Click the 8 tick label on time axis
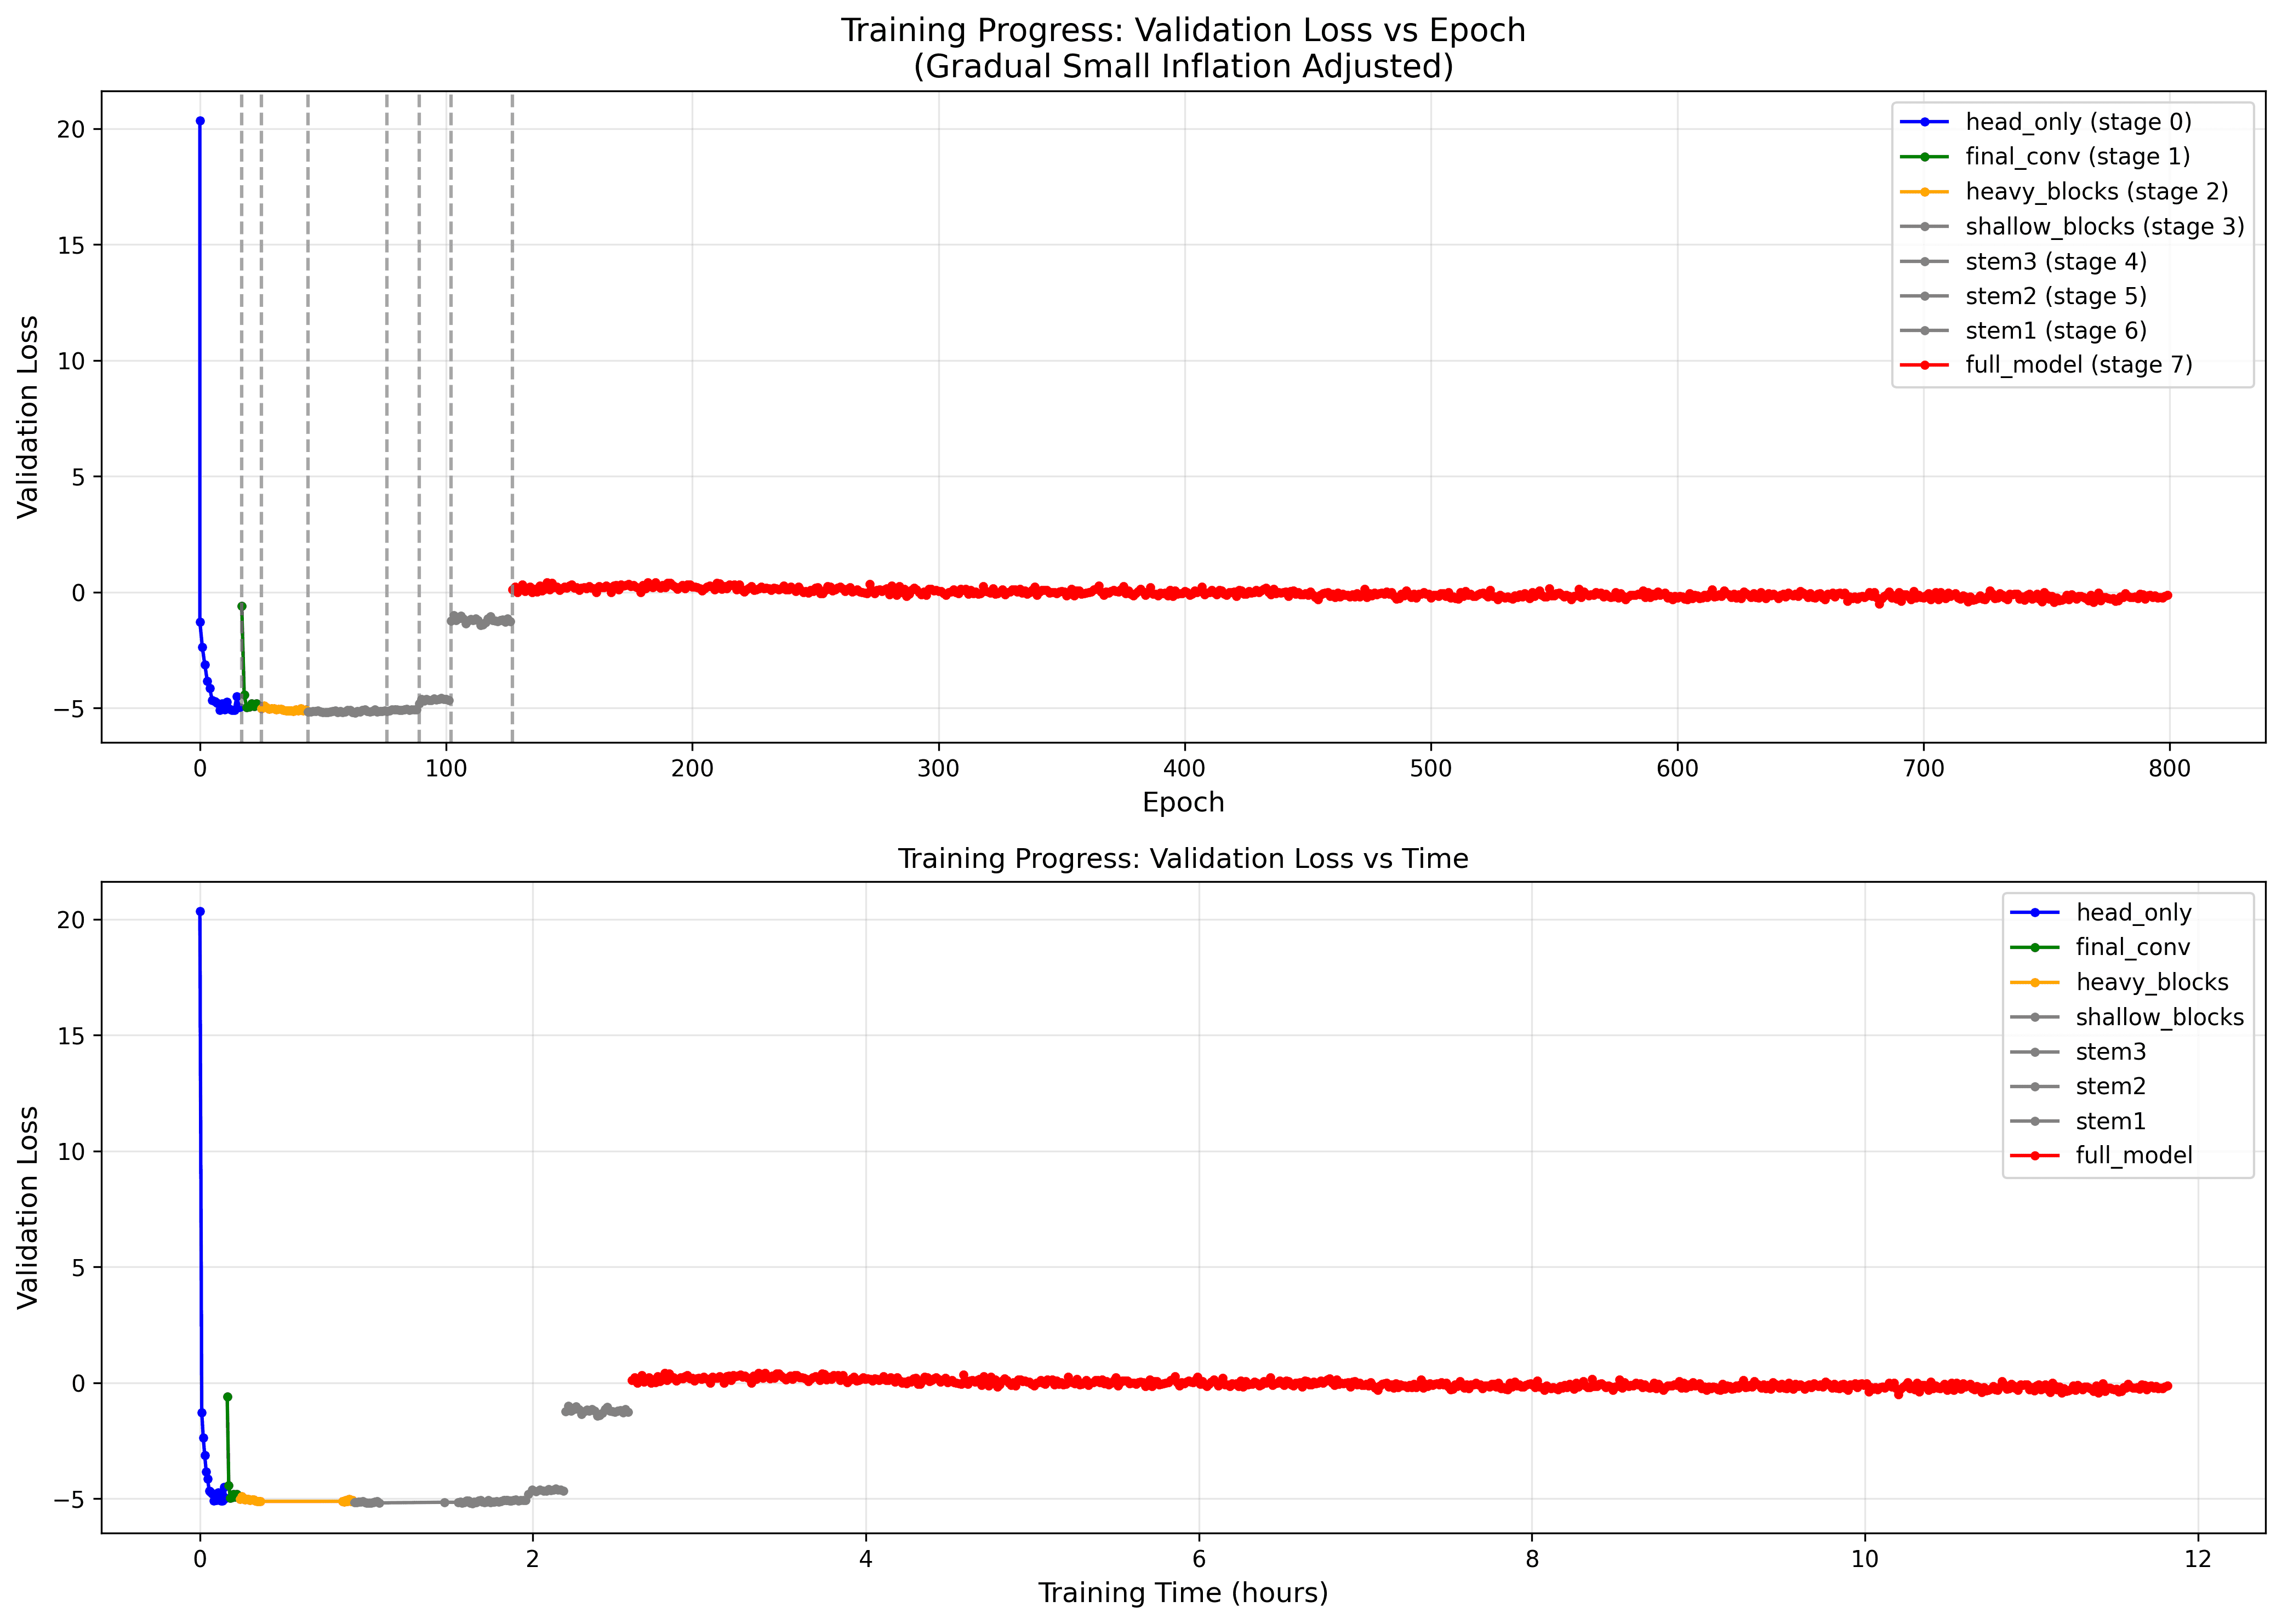 1531,1560
